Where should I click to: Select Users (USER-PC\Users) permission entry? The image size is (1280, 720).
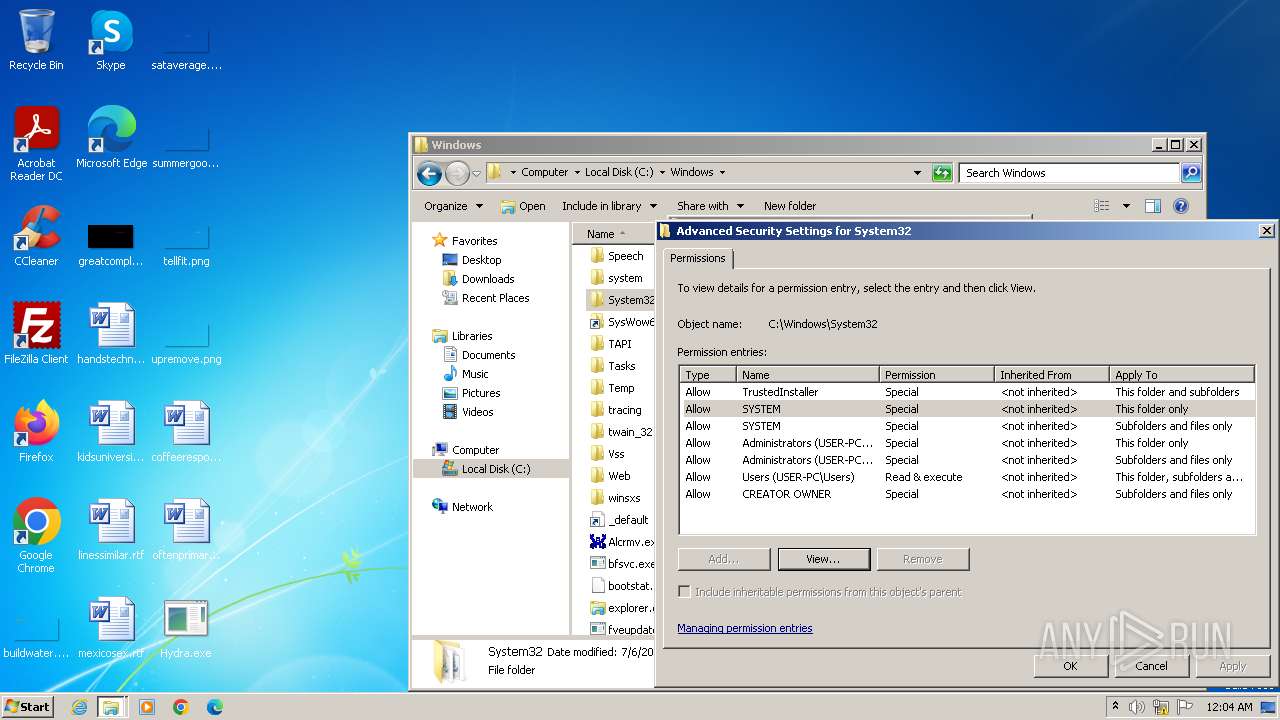point(967,477)
